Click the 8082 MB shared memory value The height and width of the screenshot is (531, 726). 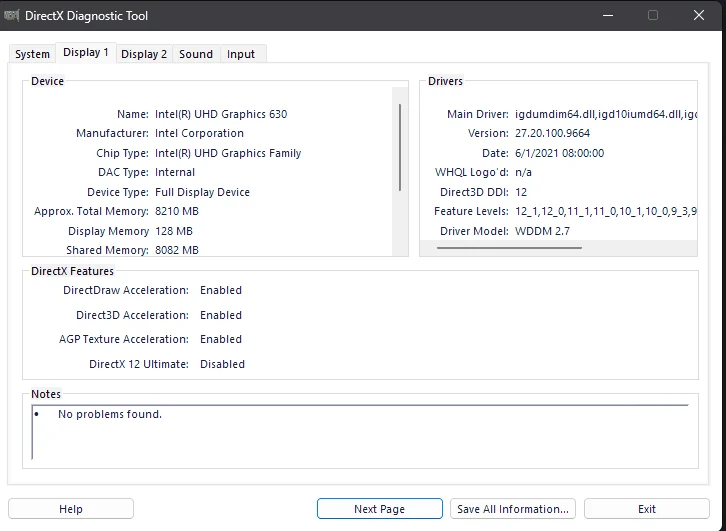pos(176,250)
